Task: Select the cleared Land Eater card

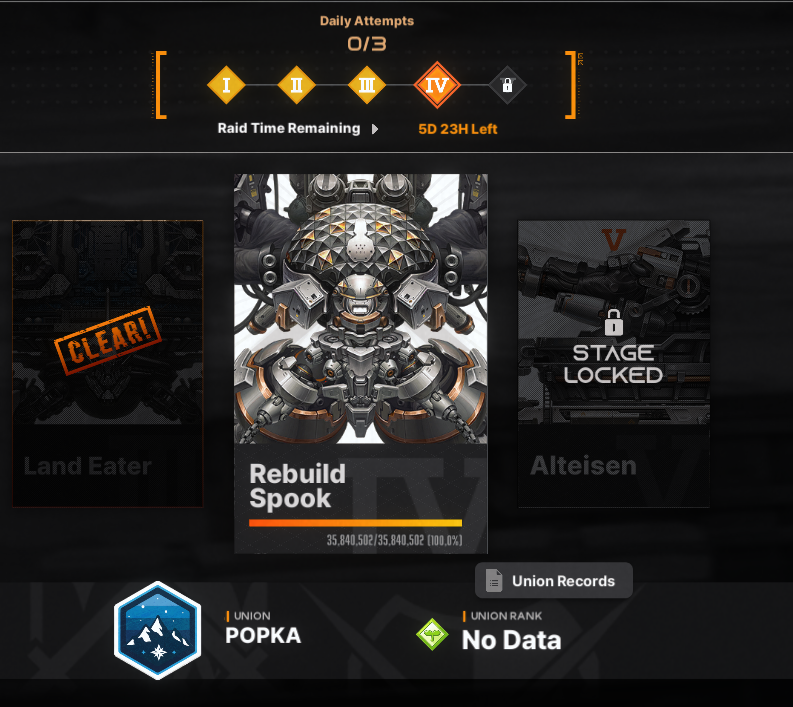Action: 108,364
